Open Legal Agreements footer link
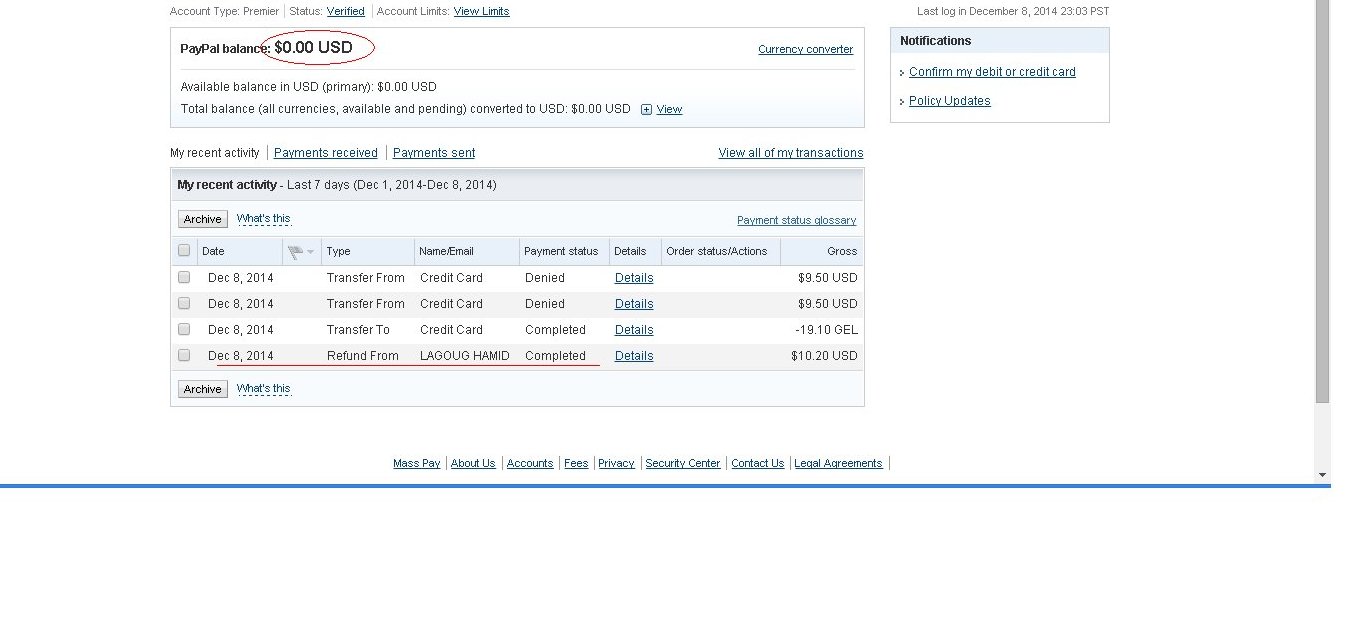This screenshot has width=1356, height=632. pos(839,463)
